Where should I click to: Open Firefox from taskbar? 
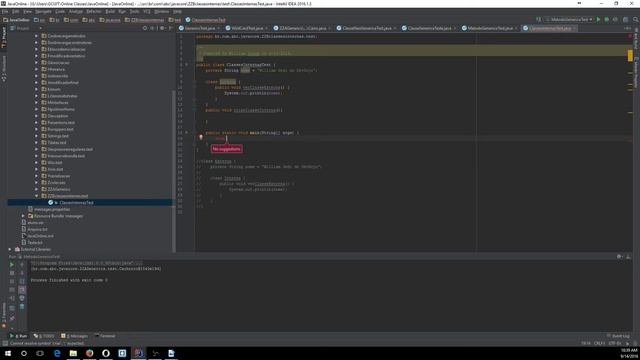89,353
